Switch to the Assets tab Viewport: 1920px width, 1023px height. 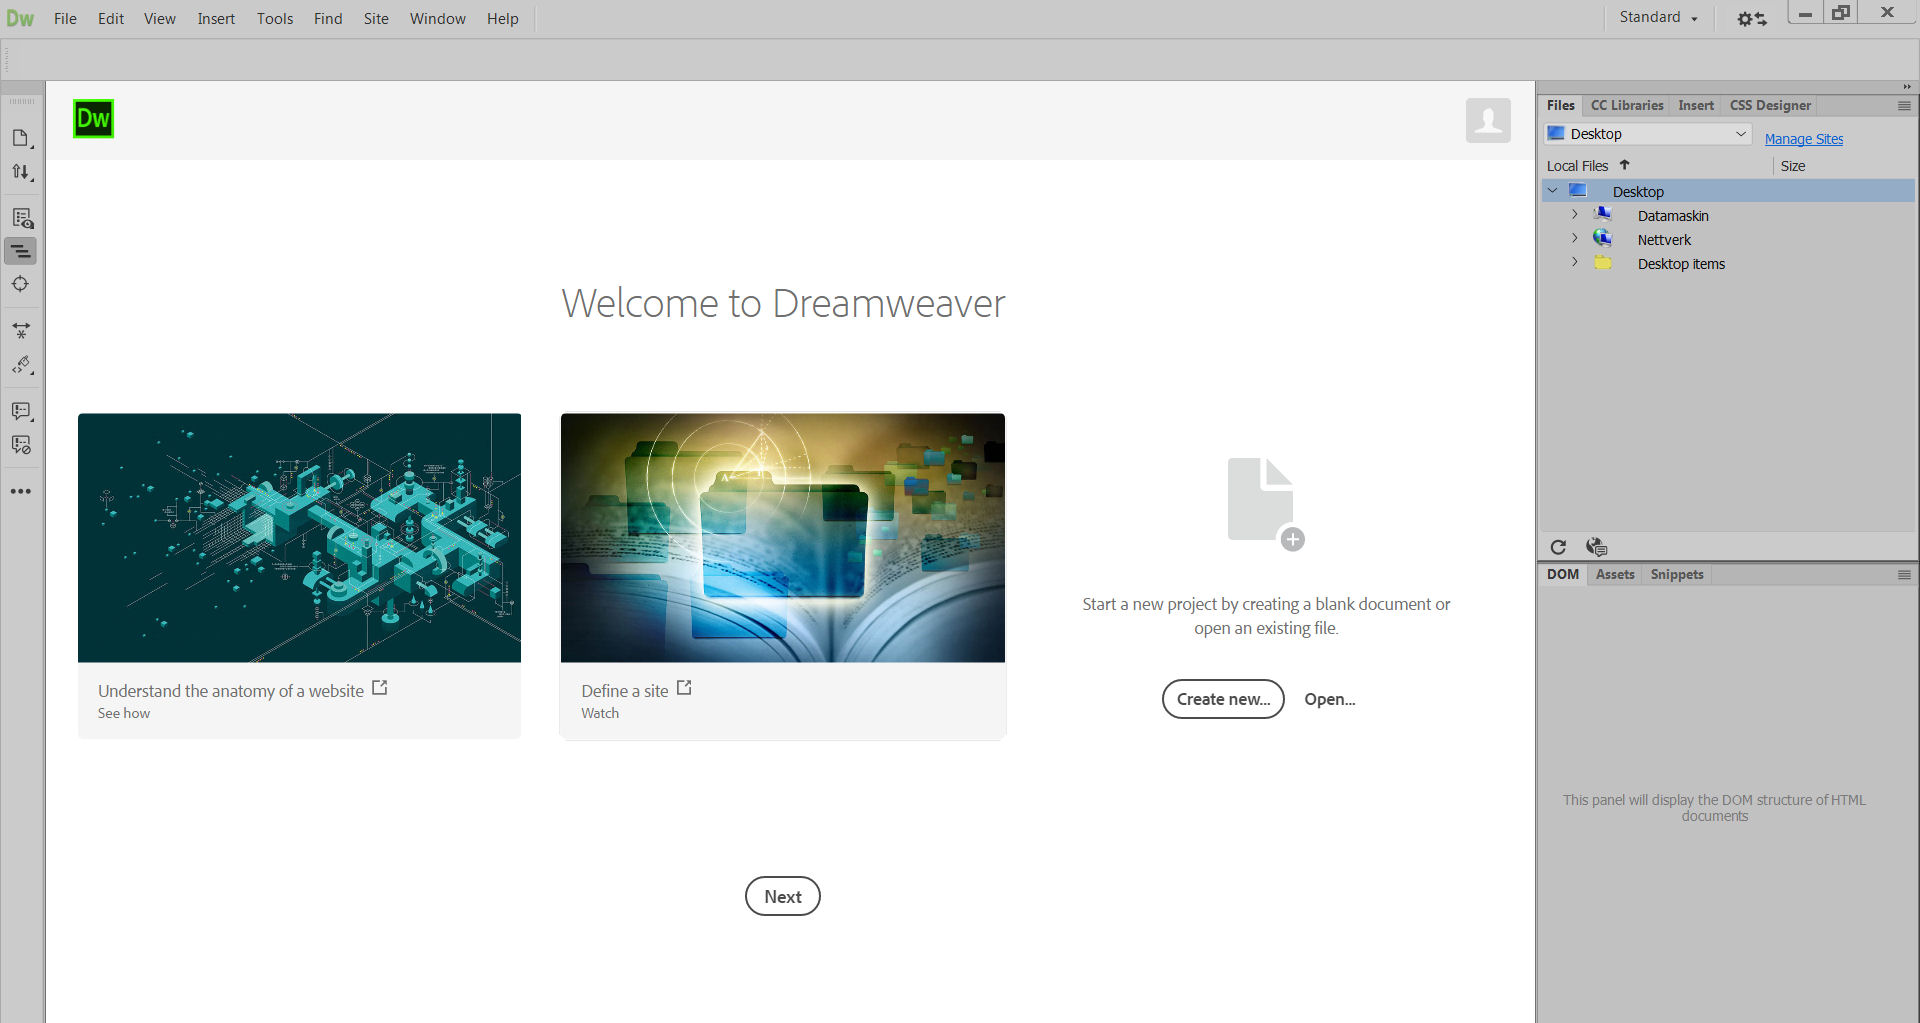click(1615, 574)
